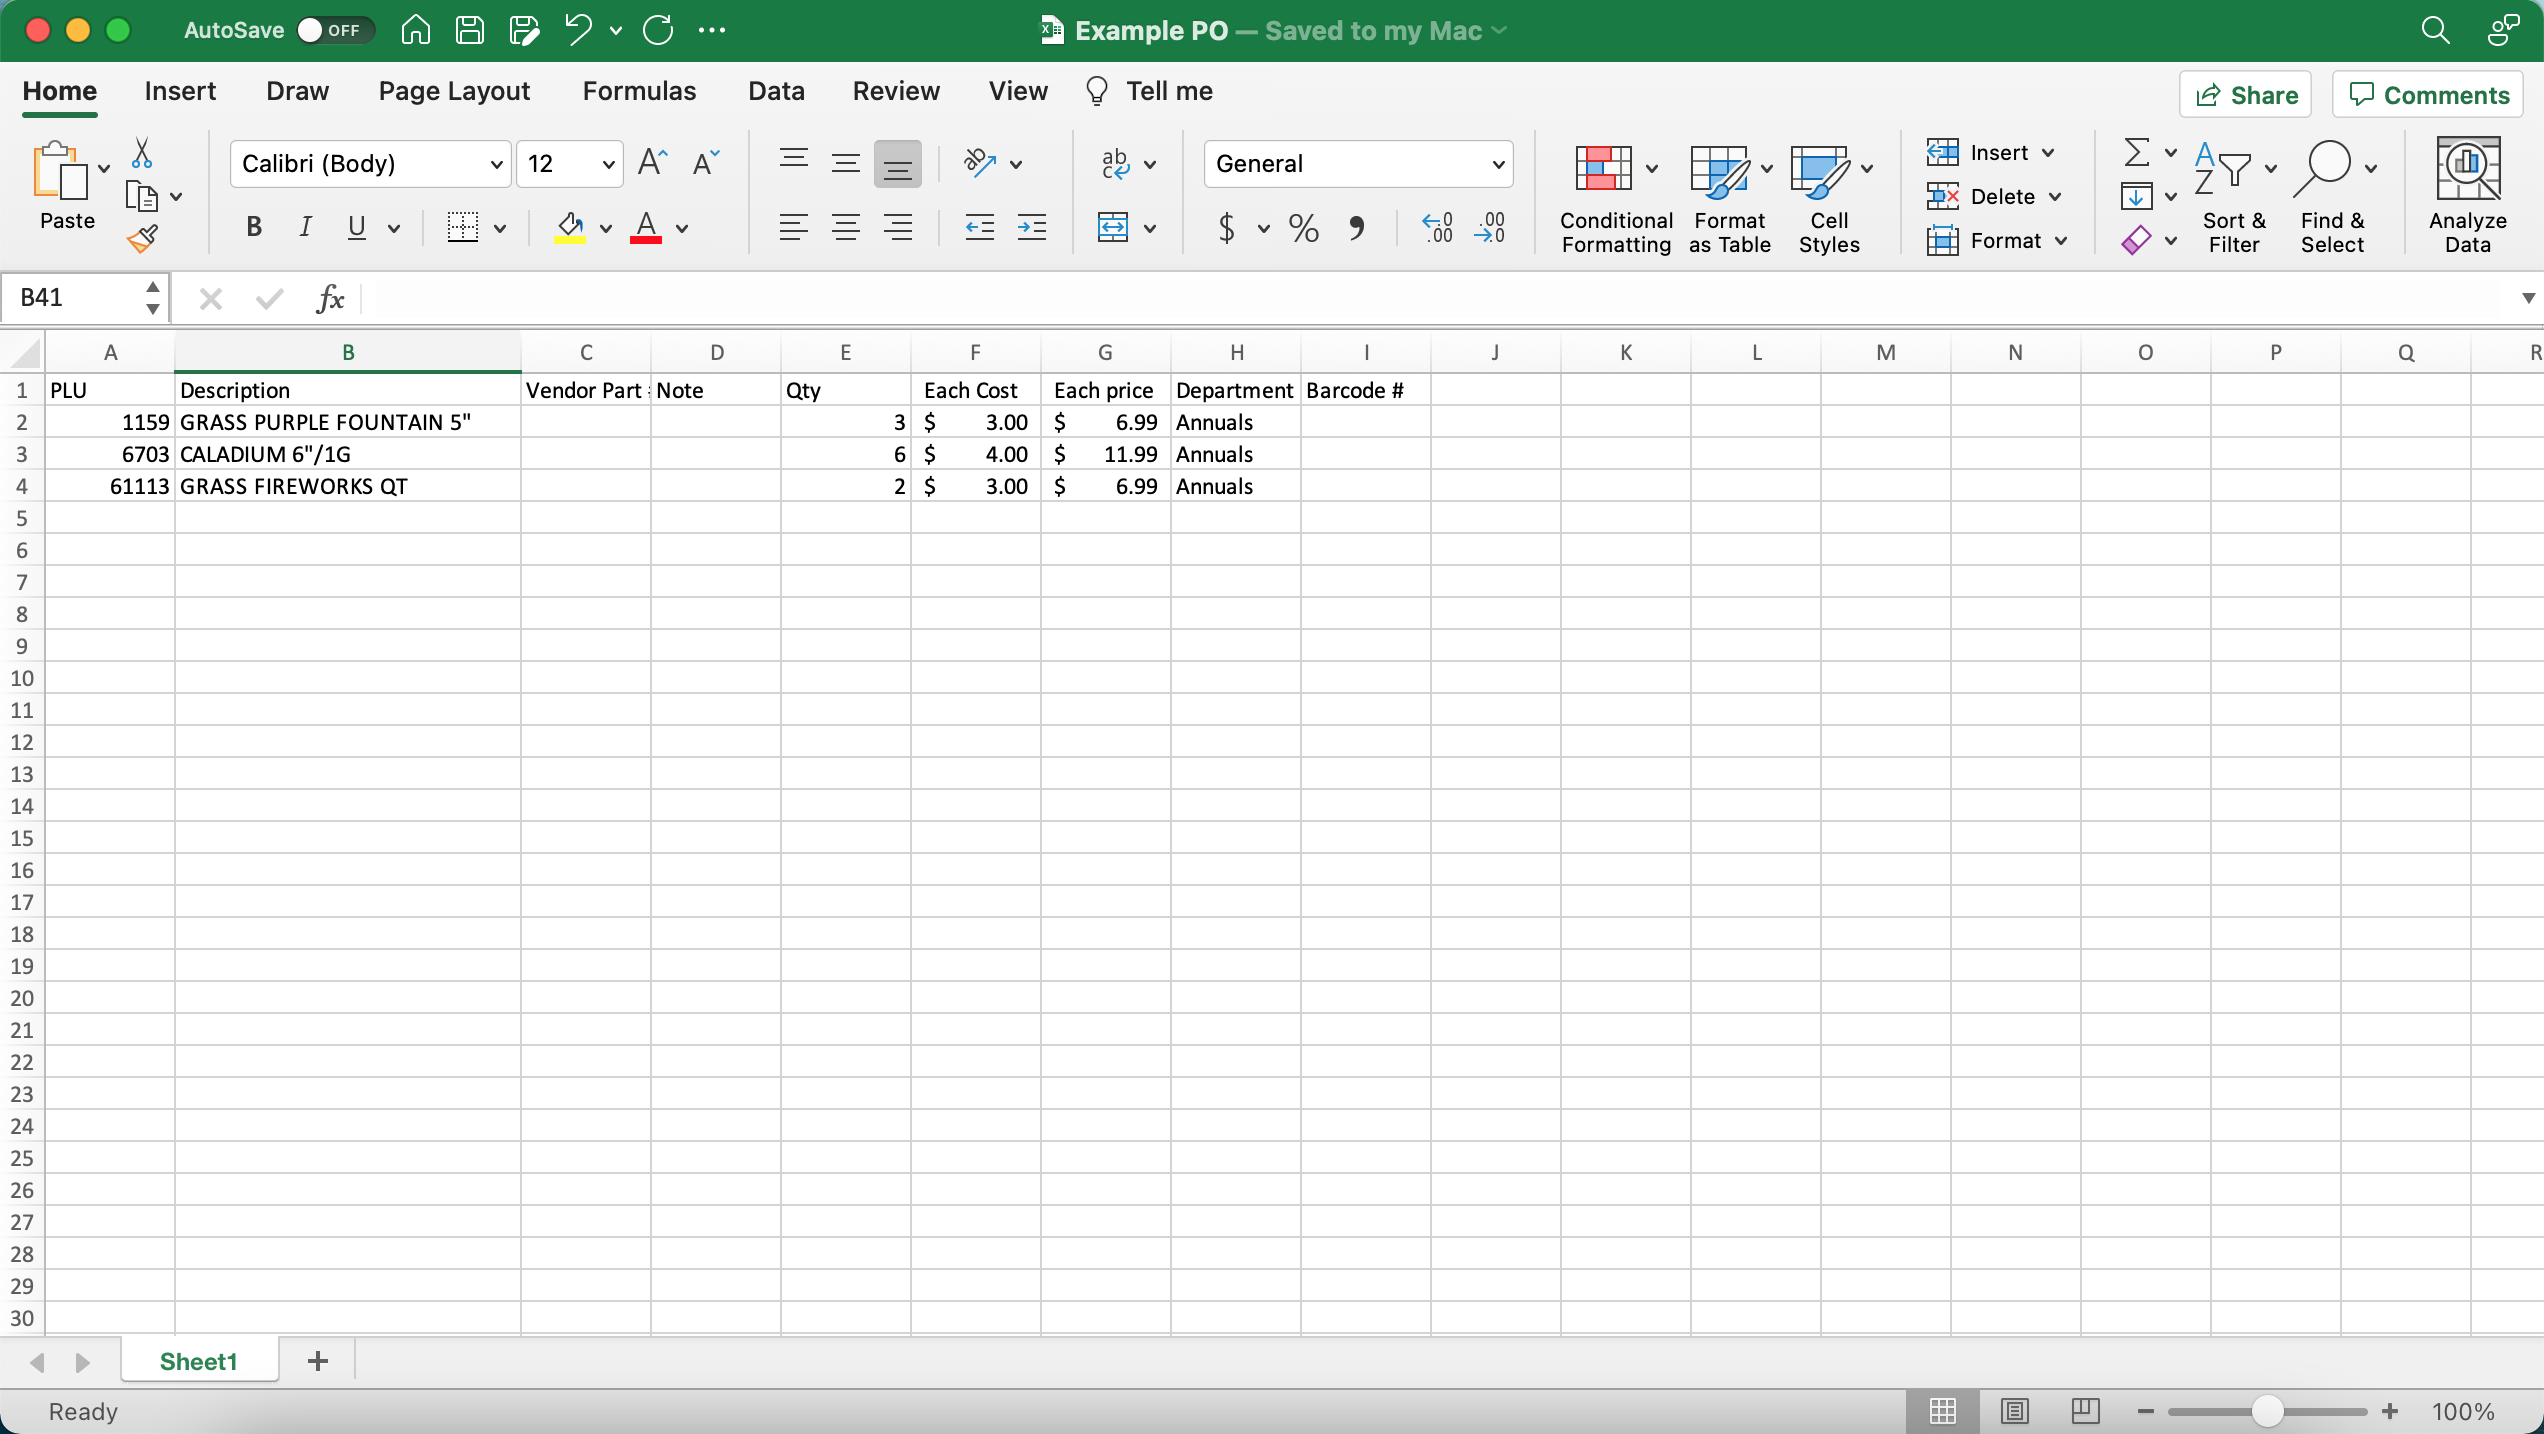
Task: Open the Calibri font name dropdown
Action: point(496,164)
